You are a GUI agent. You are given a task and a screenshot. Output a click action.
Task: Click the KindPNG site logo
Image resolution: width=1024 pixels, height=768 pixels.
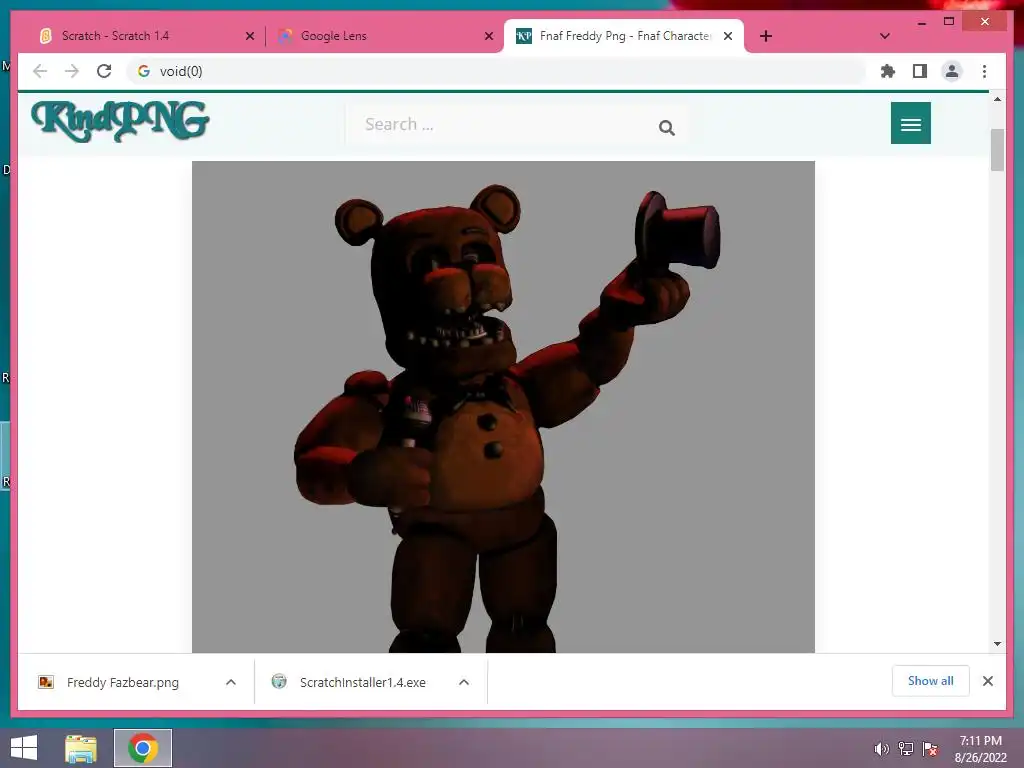pyautogui.click(x=120, y=121)
